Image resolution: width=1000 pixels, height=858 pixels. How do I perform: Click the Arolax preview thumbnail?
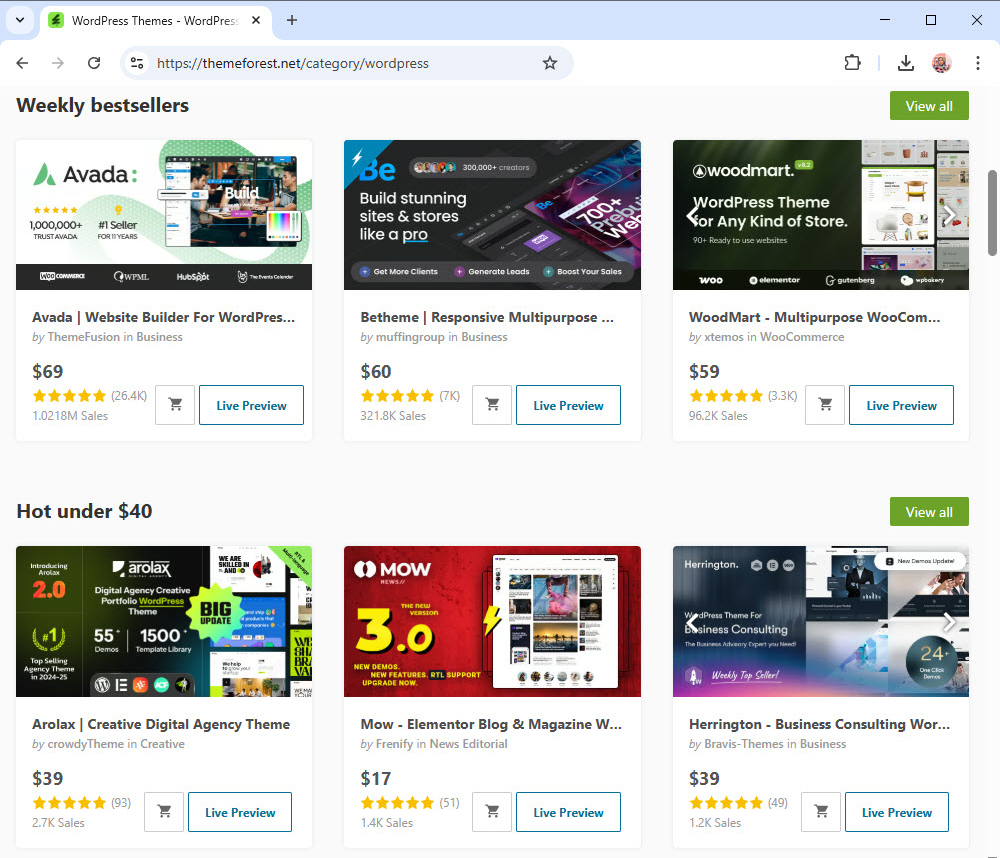pos(164,621)
